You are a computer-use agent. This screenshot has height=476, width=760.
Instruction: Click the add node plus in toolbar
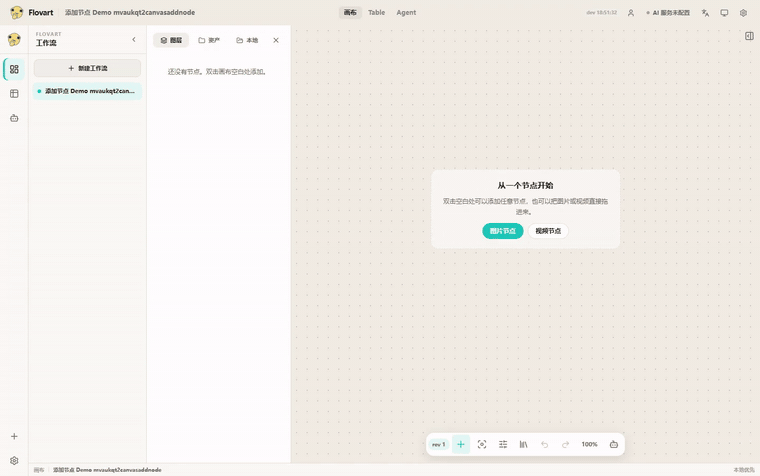pyautogui.click(x=461, y=444)
